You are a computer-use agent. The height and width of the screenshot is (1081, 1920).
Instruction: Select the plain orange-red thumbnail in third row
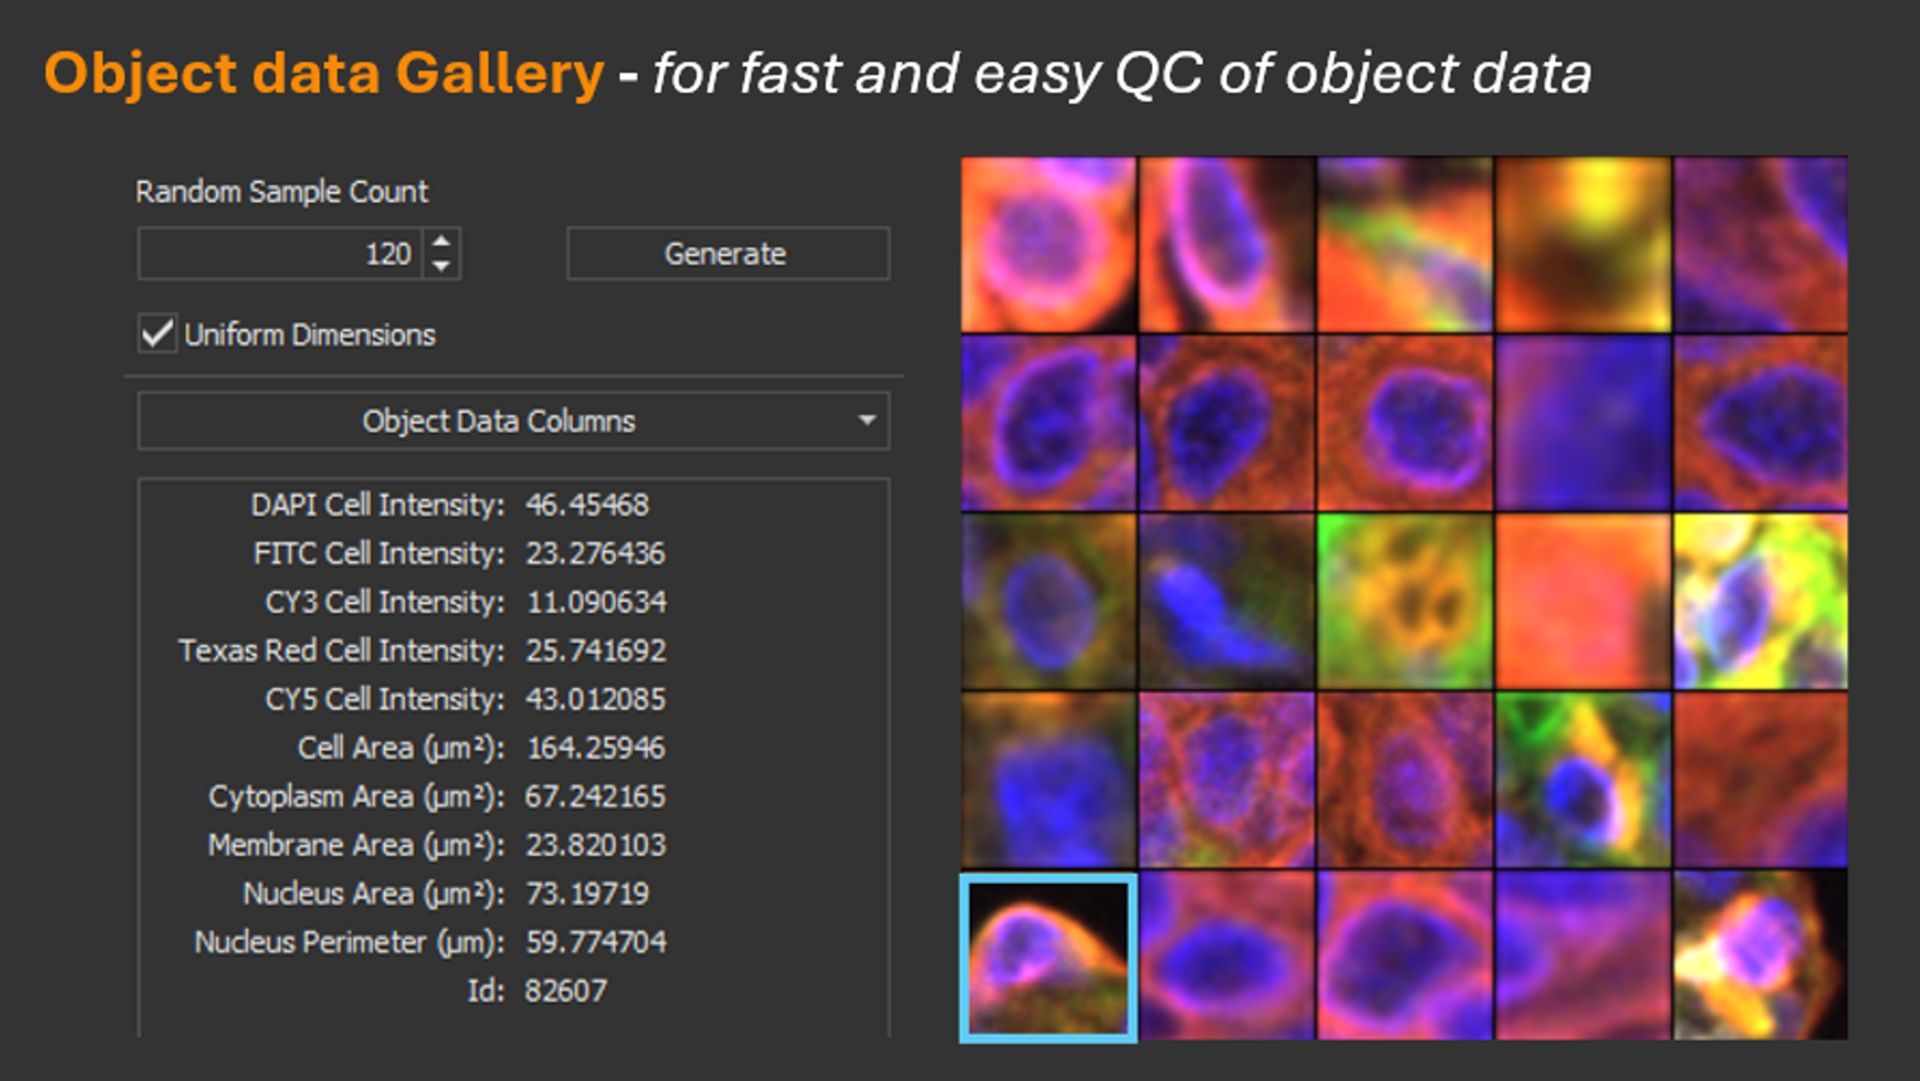pos(1583,601)
